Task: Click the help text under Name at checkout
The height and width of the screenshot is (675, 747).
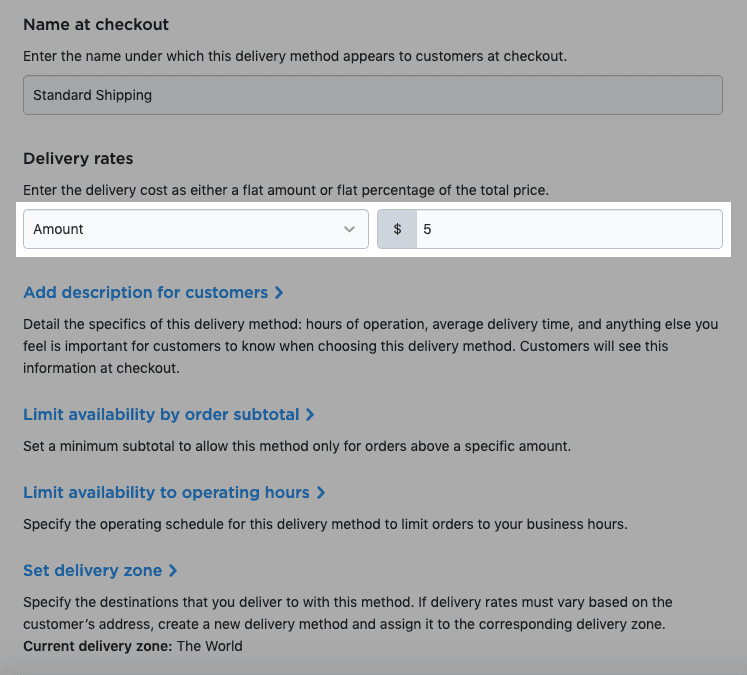Action: [294, 56]
